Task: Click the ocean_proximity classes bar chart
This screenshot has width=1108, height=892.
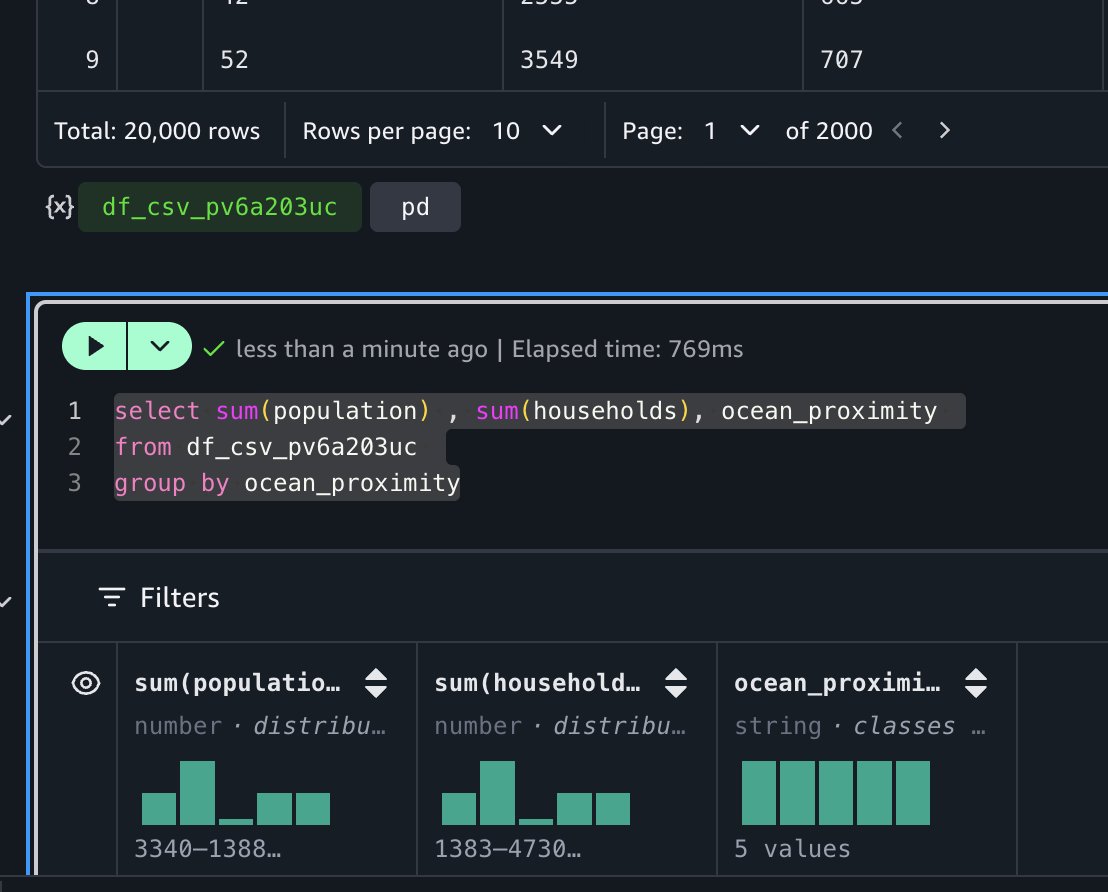Action: 836,793
